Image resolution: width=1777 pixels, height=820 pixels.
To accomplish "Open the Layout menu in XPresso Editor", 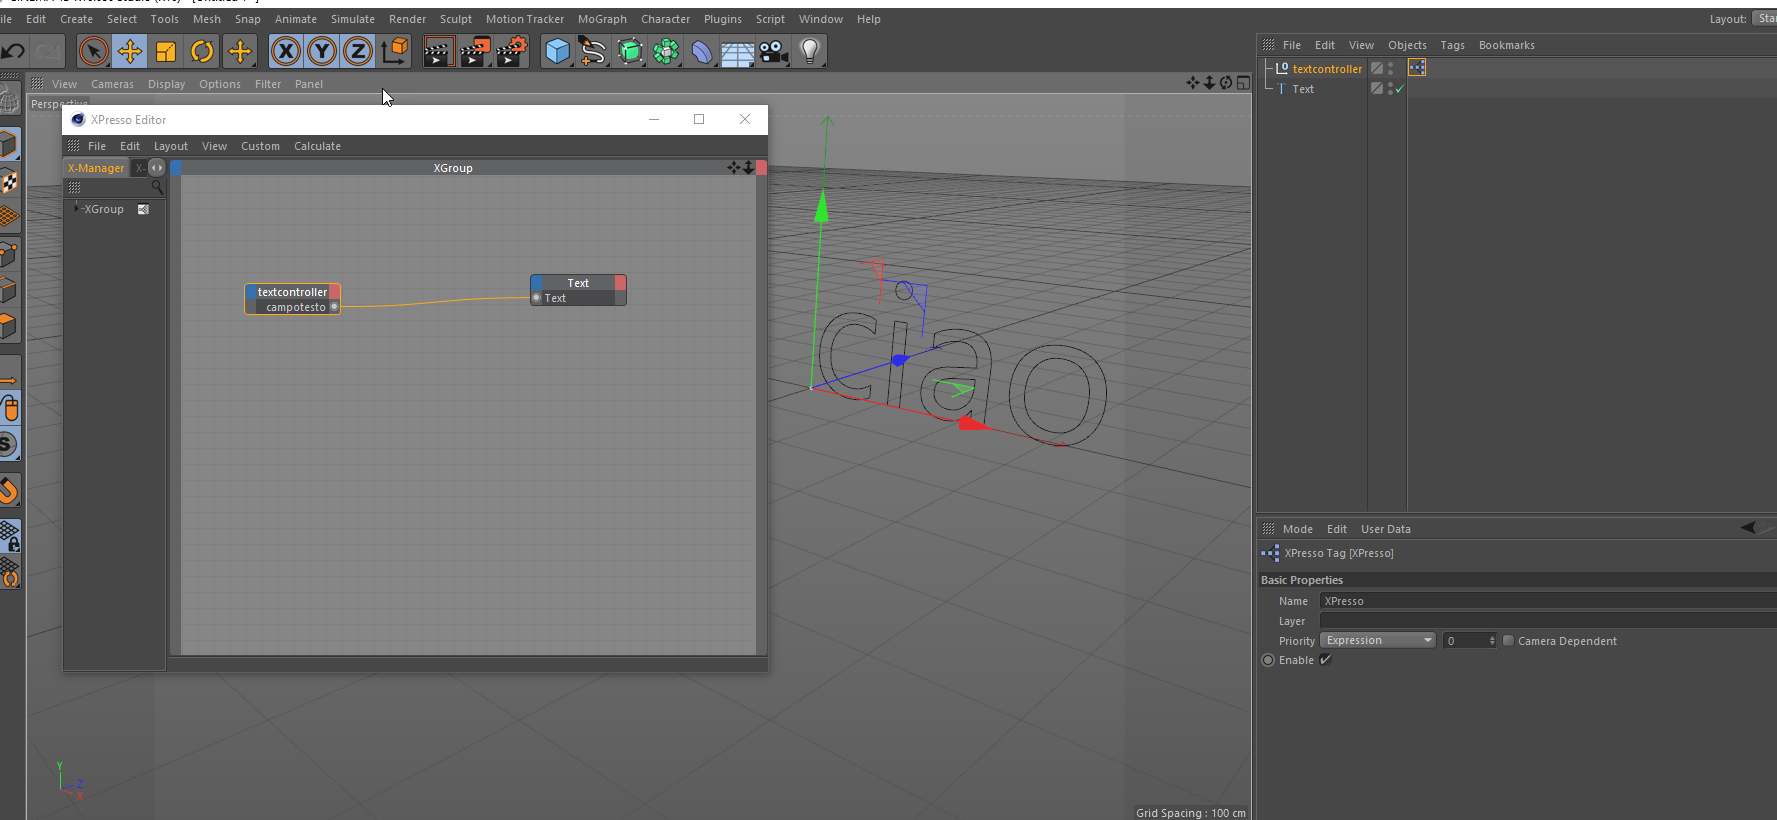I will (171, 146).
